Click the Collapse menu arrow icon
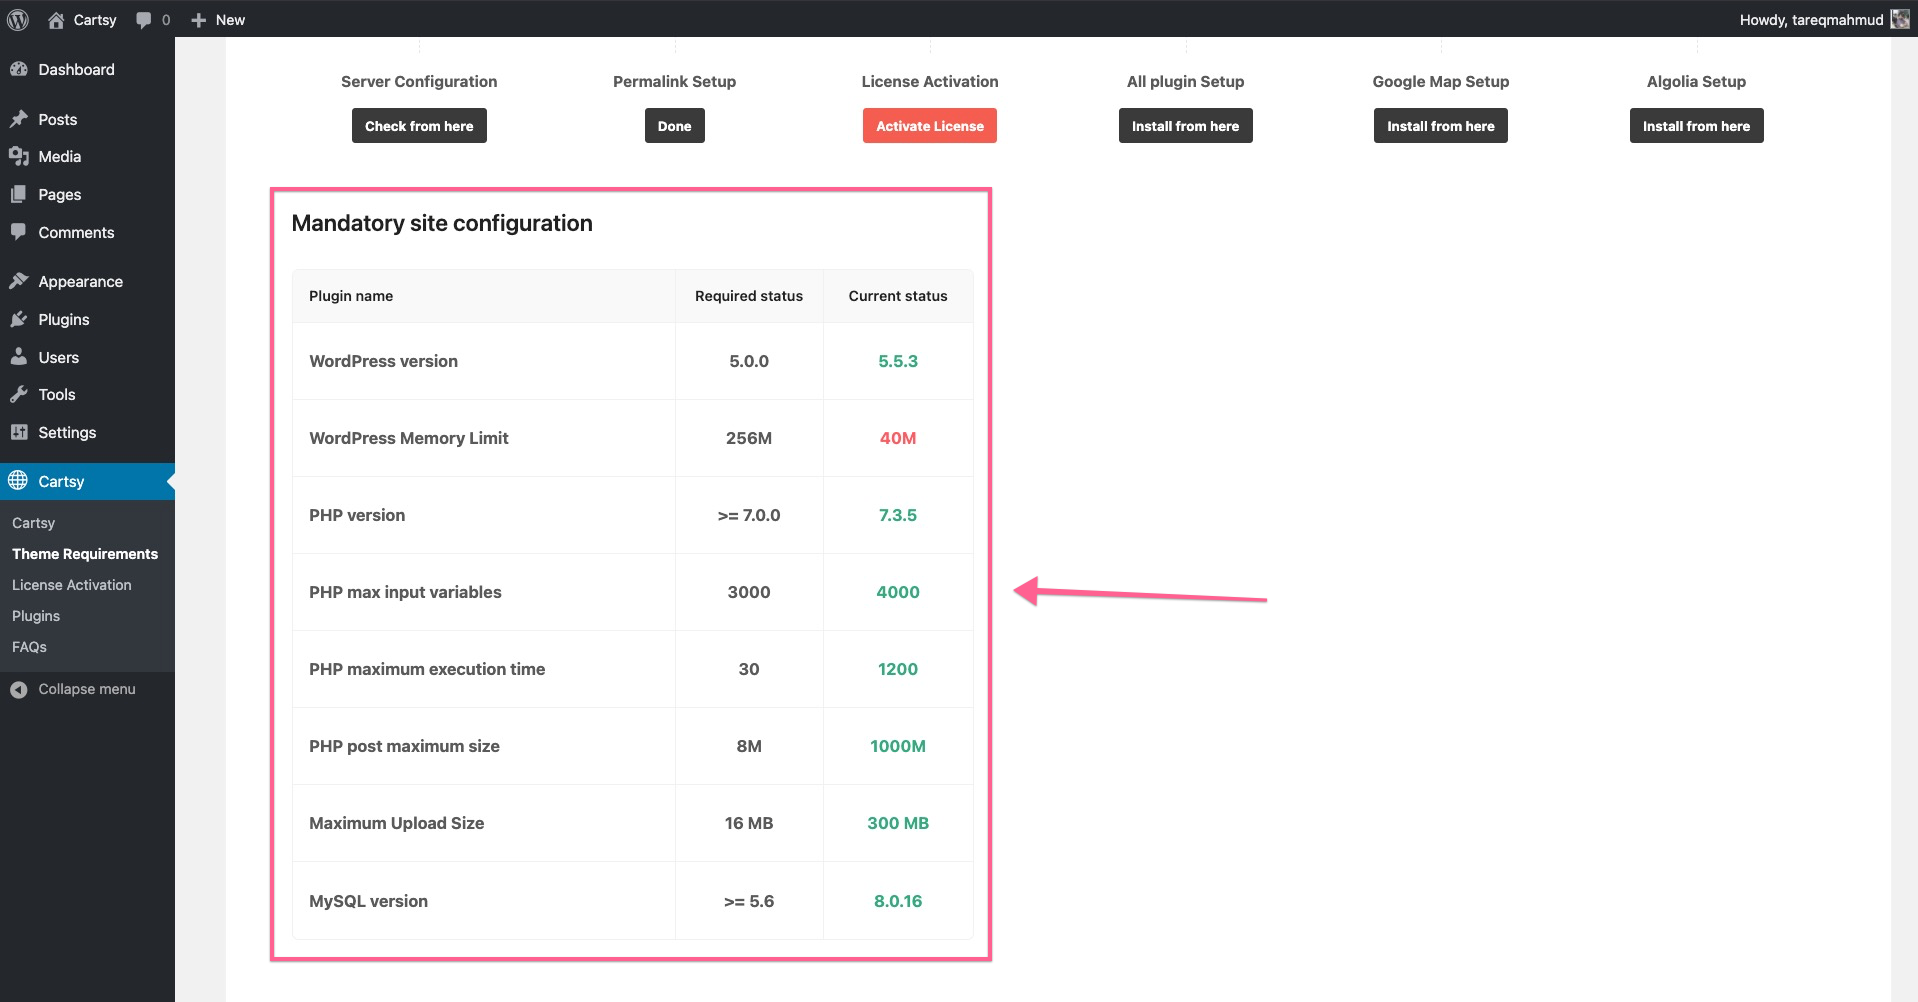Screen dimensions: 1918x1002 [x=18, y=689]
